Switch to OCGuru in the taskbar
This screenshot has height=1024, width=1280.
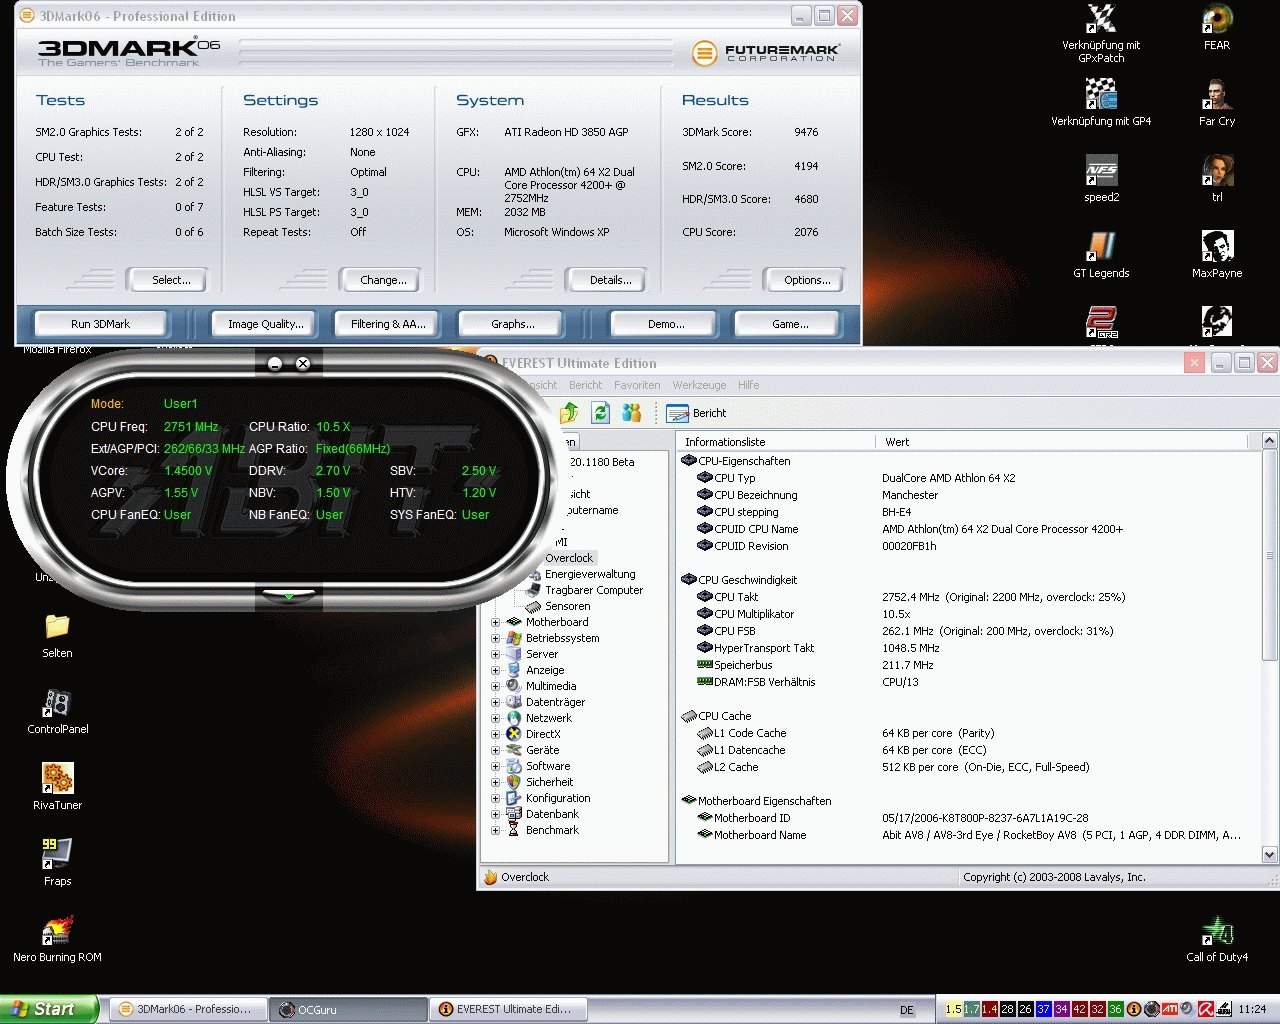pos(348,1009)
